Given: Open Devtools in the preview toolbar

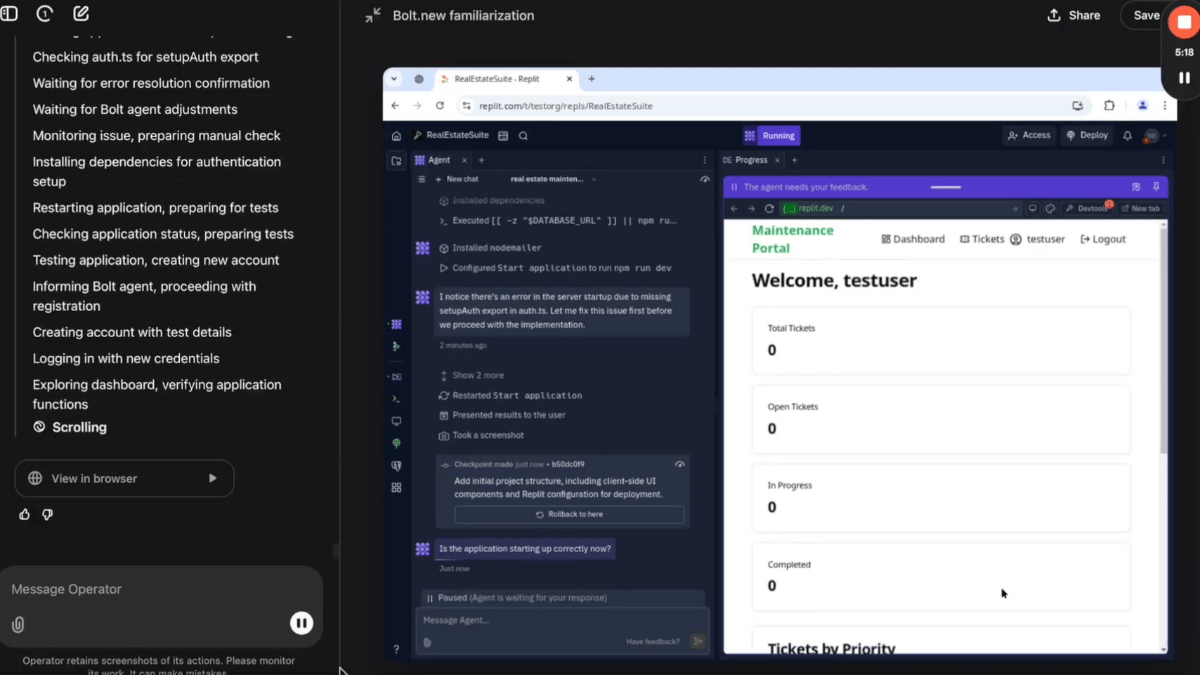Looking at the screenshot, I should (1086, 209).
